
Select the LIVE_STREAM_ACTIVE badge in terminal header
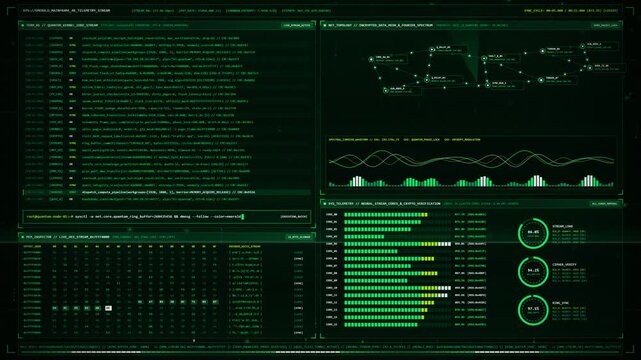click(x=297, y=25)
